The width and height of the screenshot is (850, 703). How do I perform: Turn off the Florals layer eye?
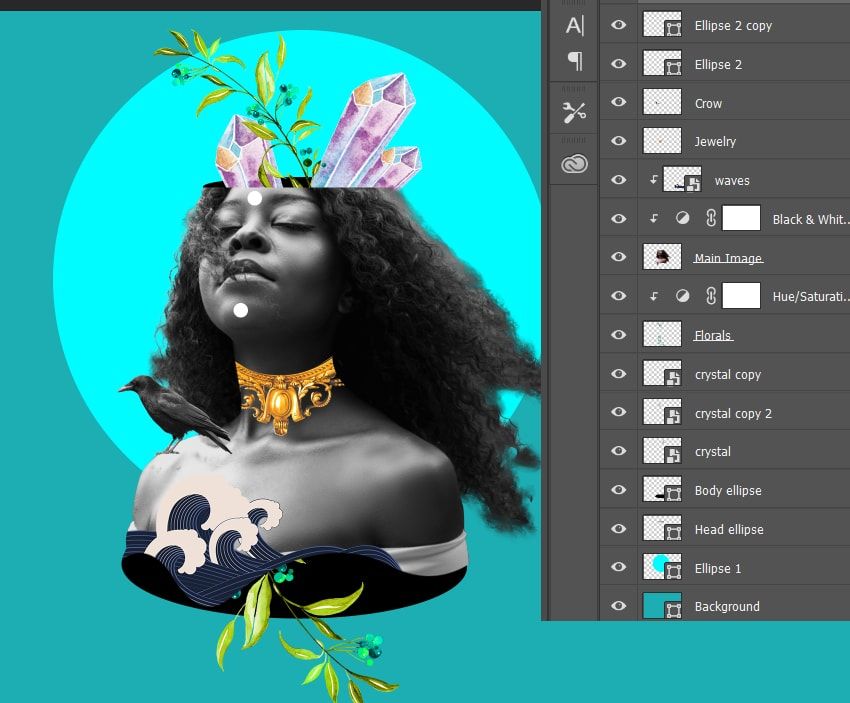coord(619,335)
